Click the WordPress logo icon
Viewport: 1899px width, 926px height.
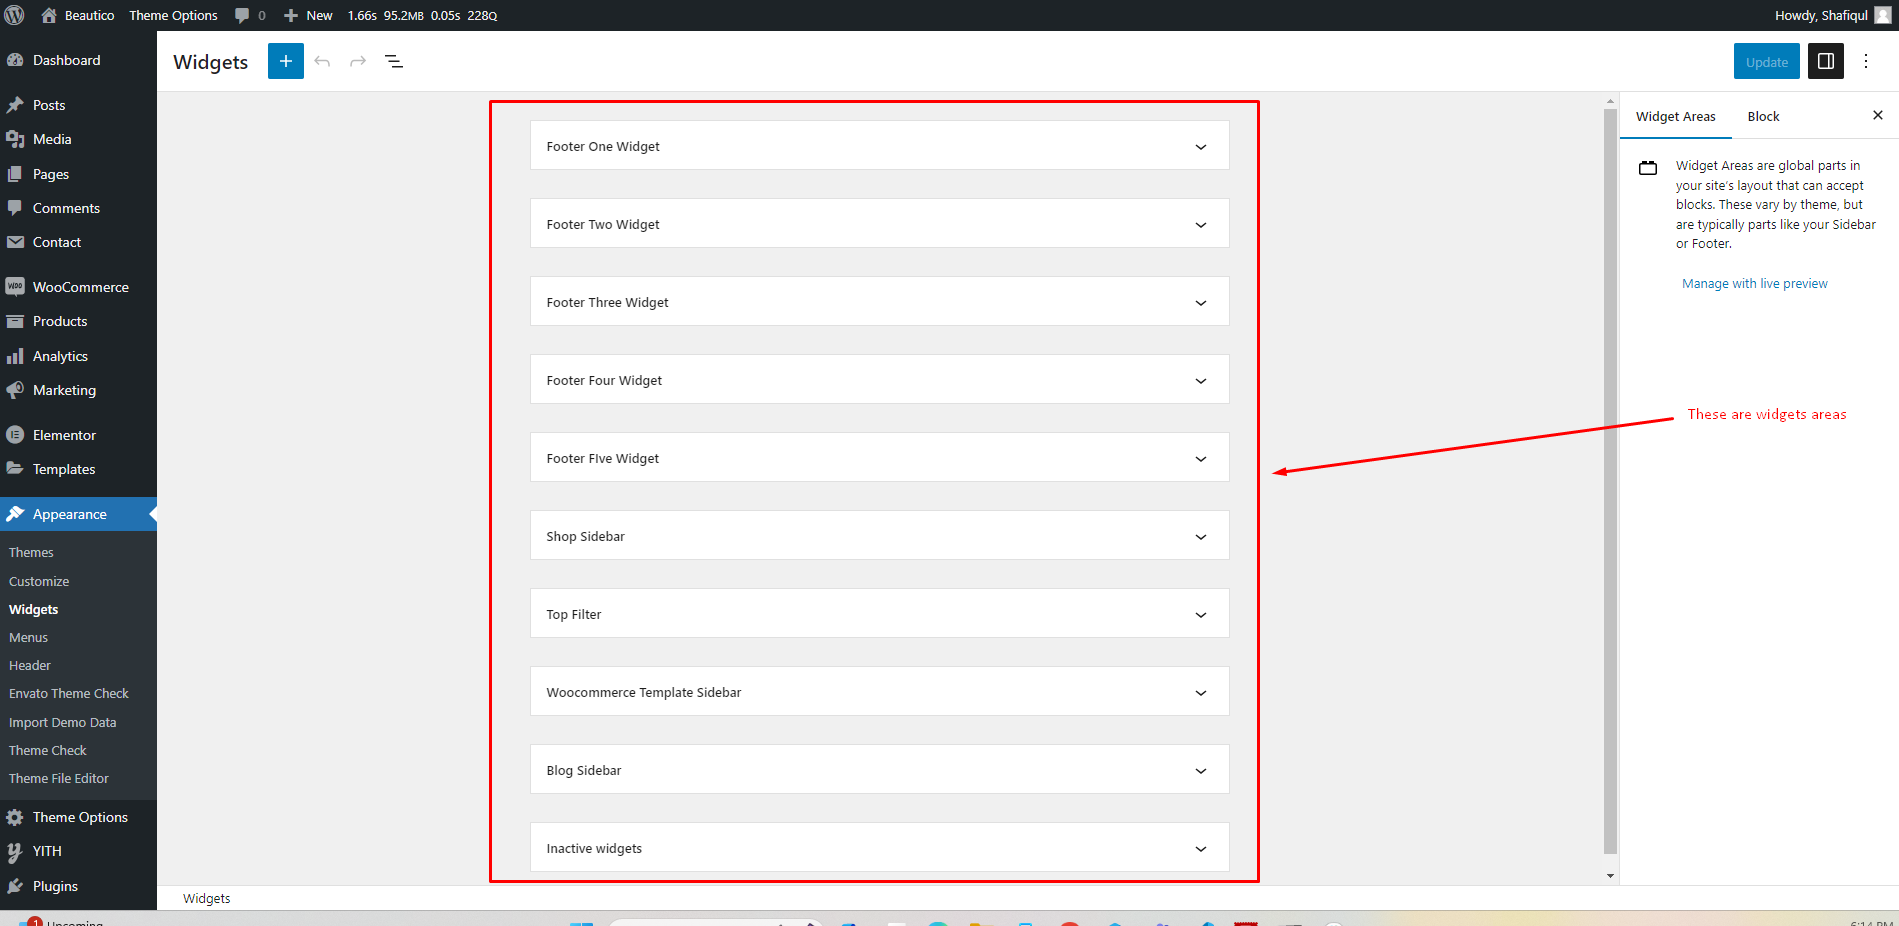tap(15, 15)
